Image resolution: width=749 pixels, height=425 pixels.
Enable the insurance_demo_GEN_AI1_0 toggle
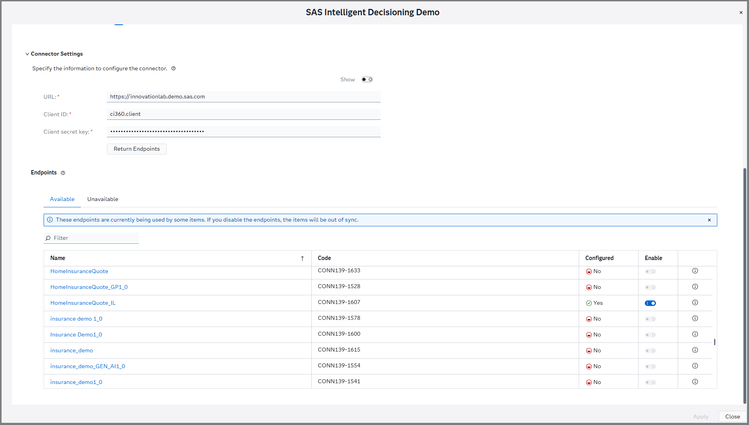(650, 366)
